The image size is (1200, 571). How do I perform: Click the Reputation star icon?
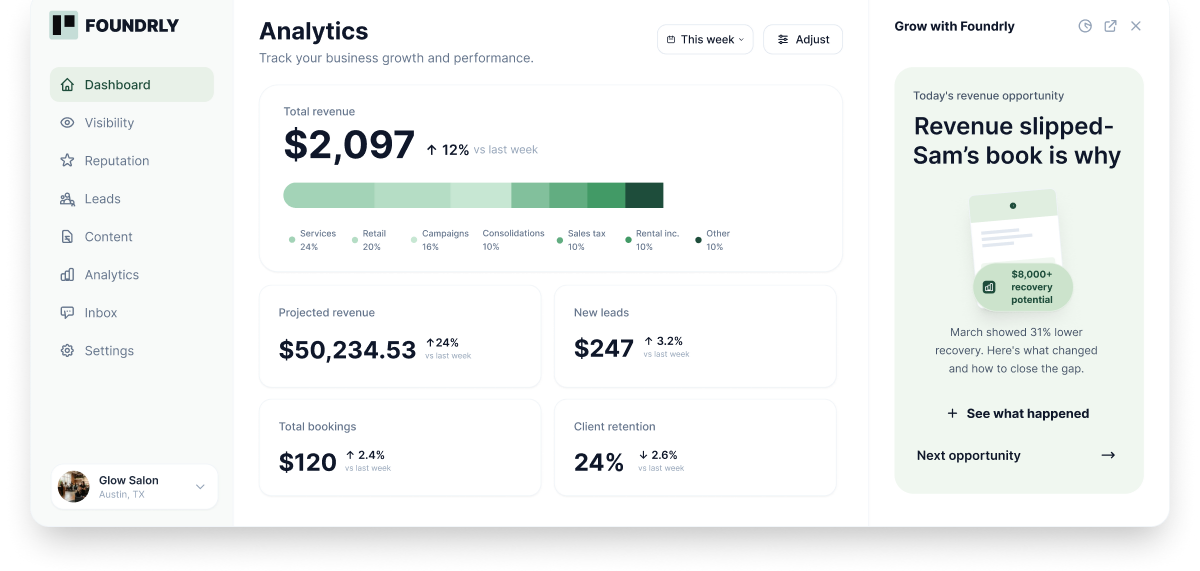[67, 161]
